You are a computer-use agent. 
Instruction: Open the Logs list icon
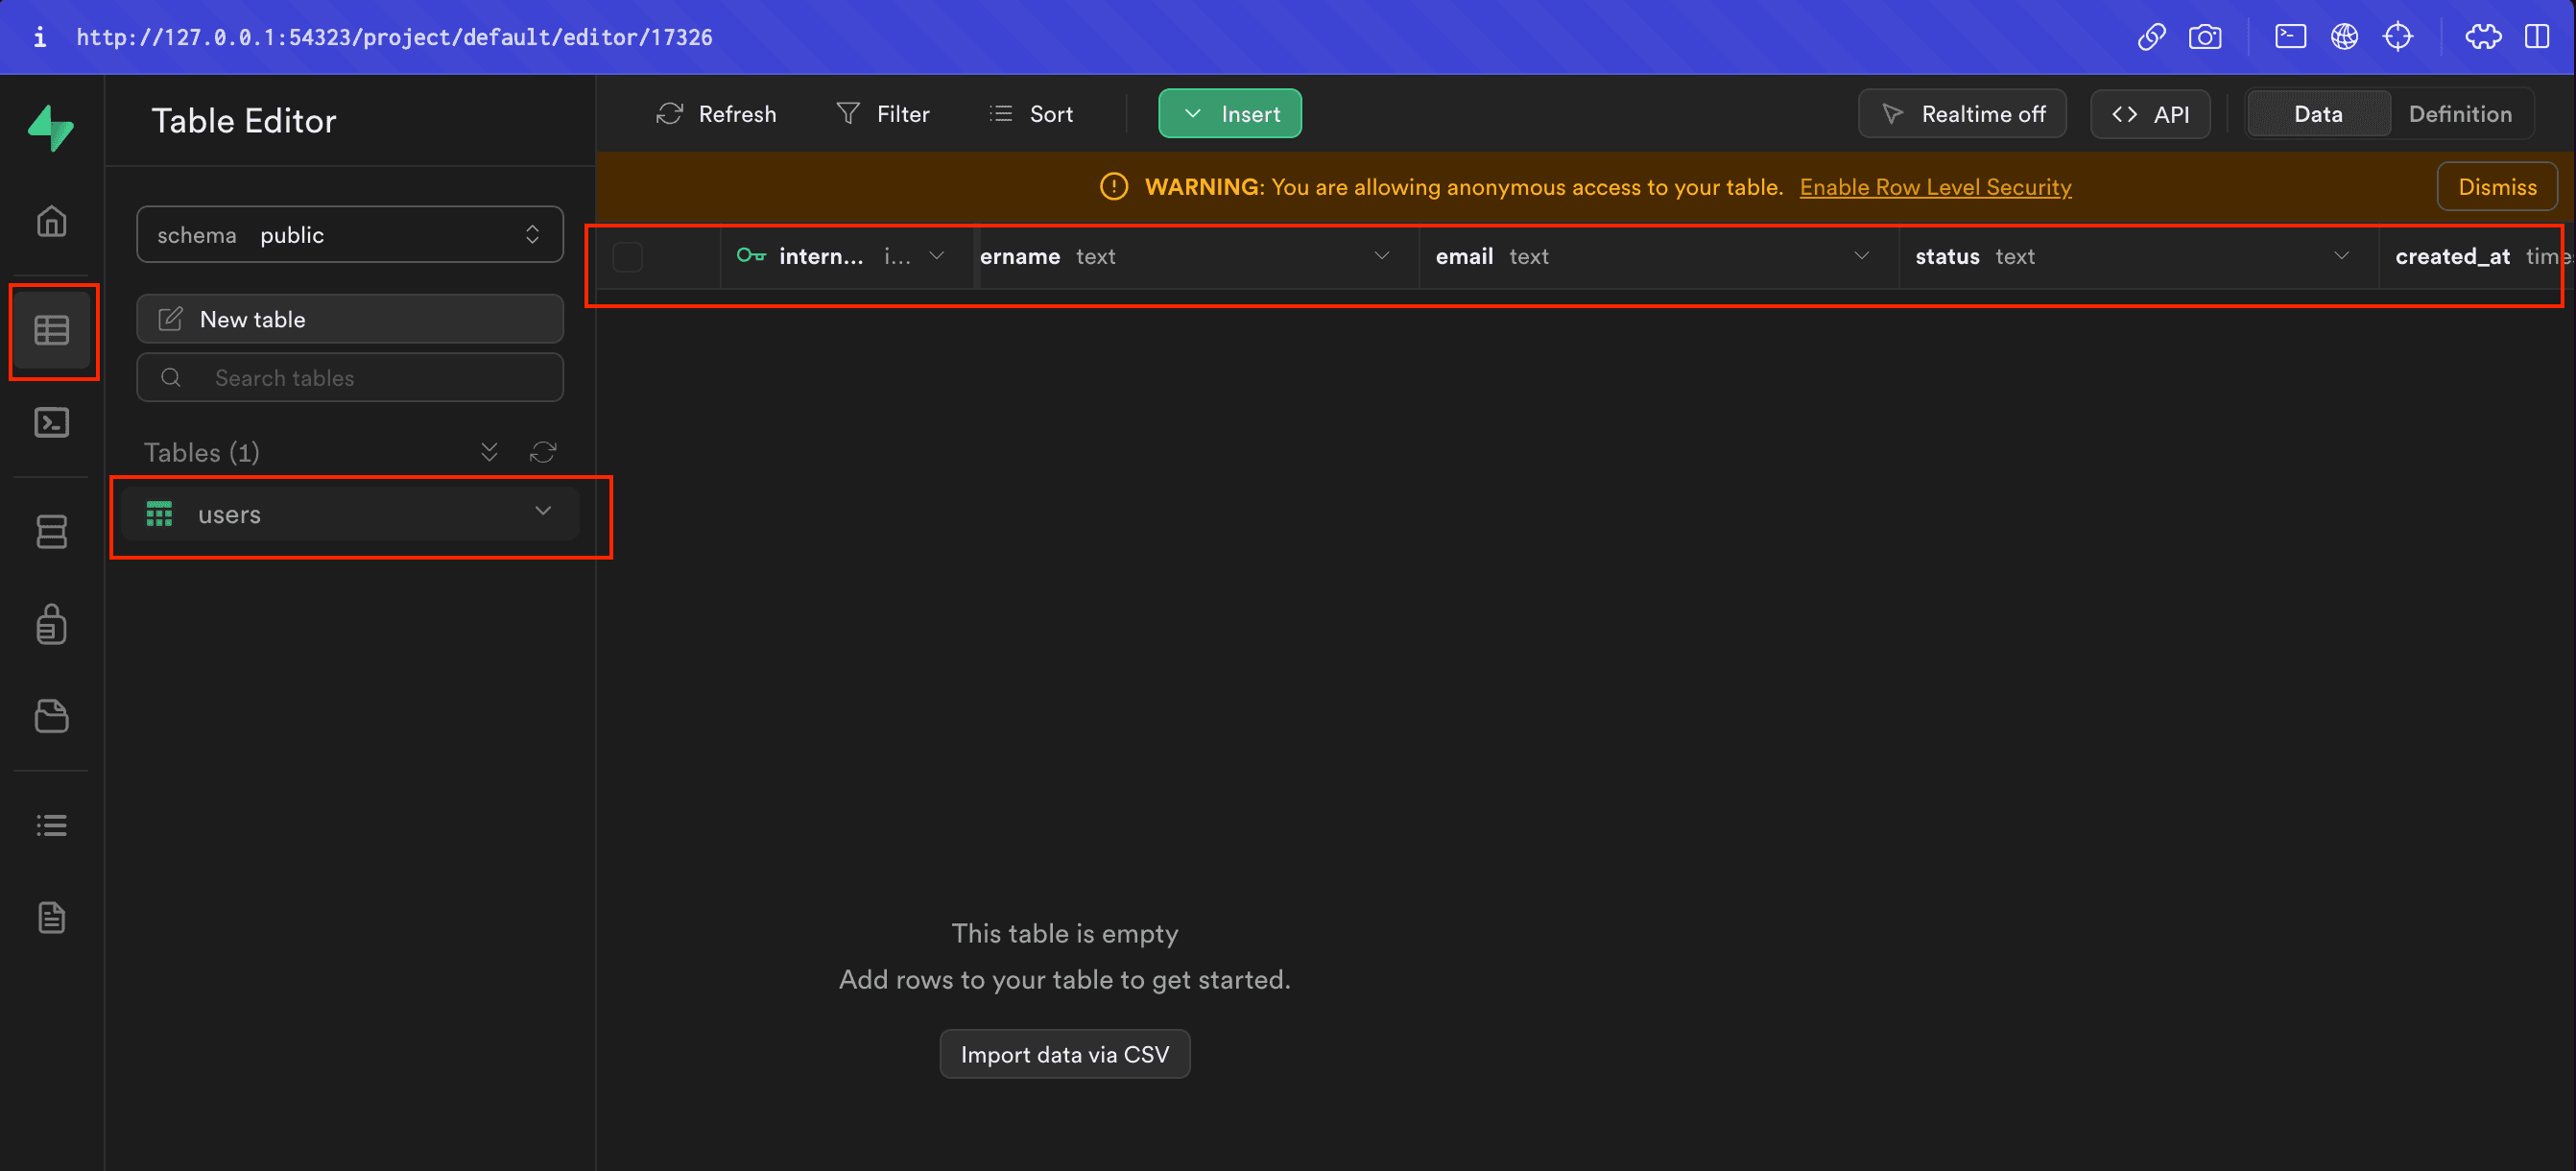click(x=51, y=825)
